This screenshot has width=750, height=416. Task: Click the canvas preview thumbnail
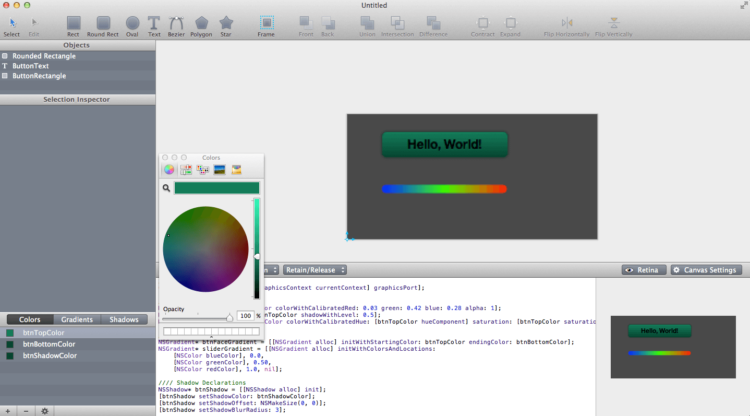coord(673,347)
